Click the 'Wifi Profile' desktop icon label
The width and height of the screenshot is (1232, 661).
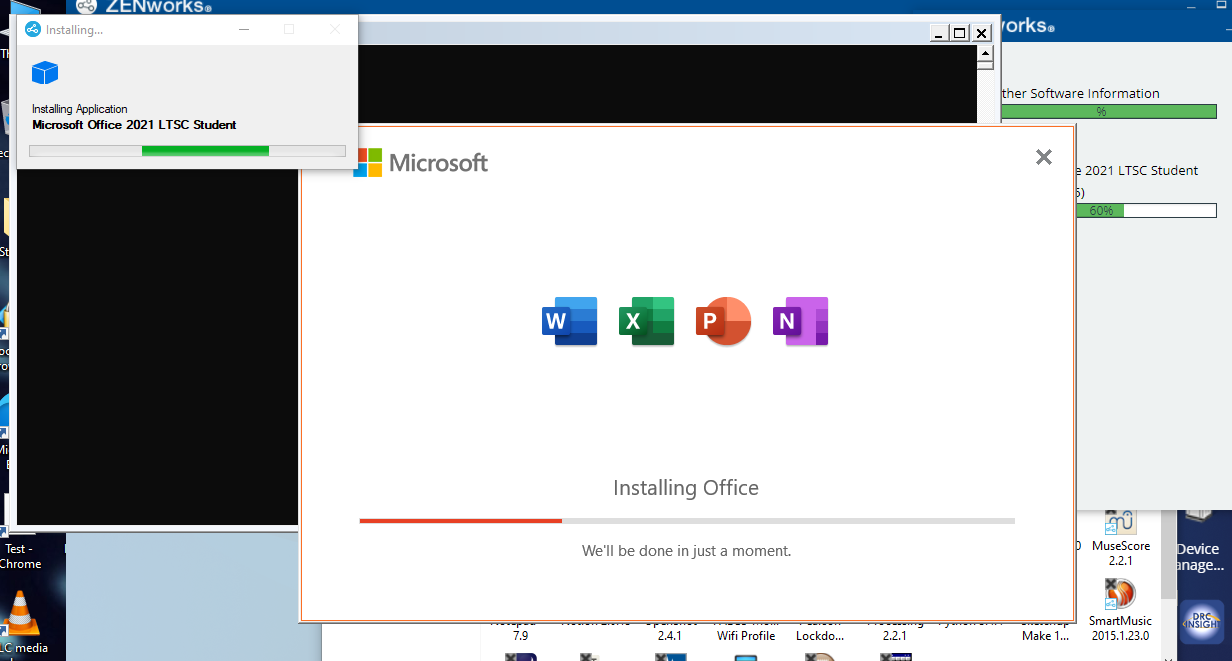pos(746,636)
